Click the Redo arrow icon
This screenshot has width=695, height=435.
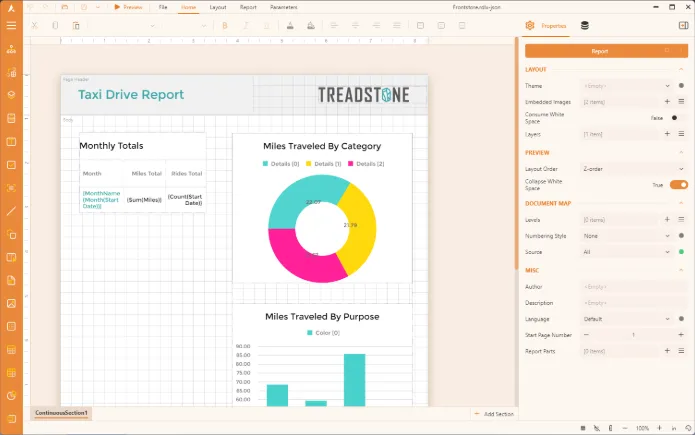[x=45, y=7]
